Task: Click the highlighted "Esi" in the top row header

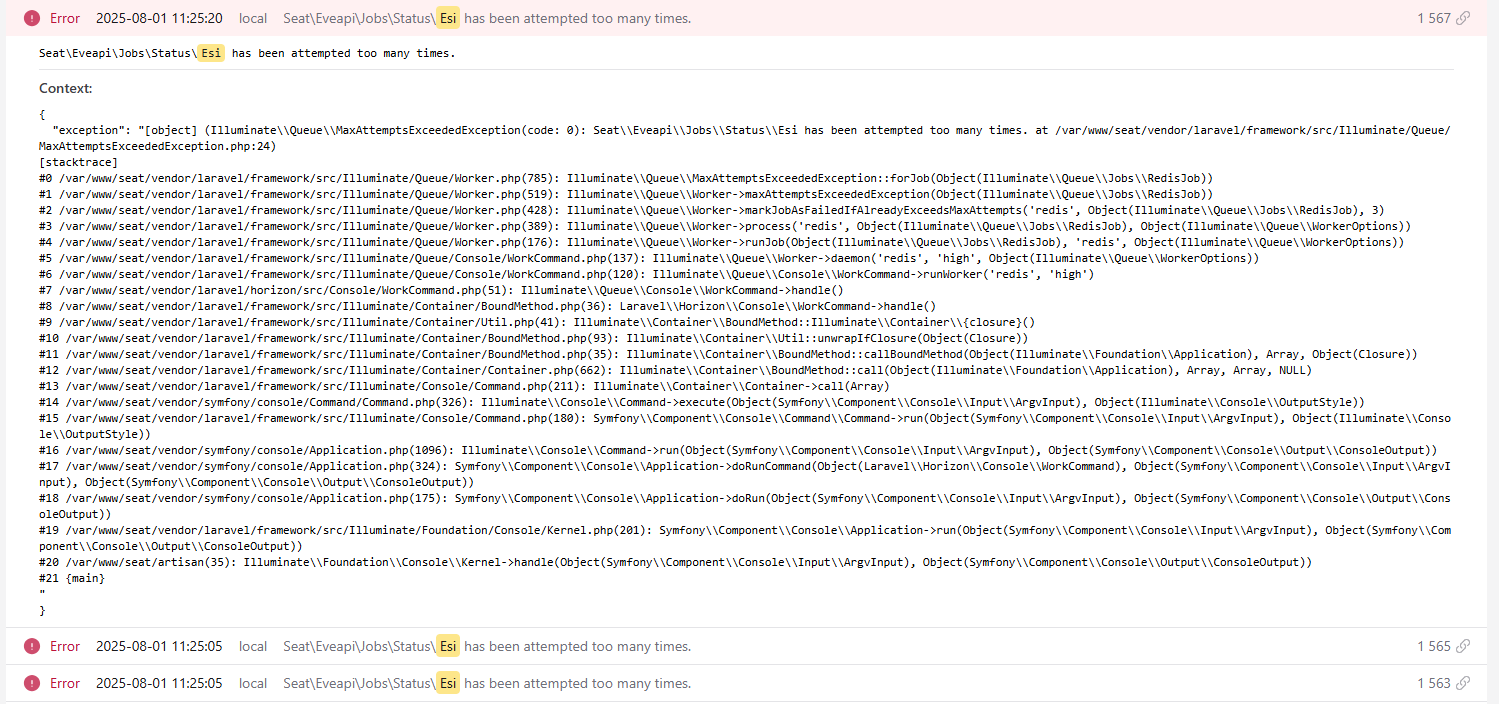Action: coord(448,18)
